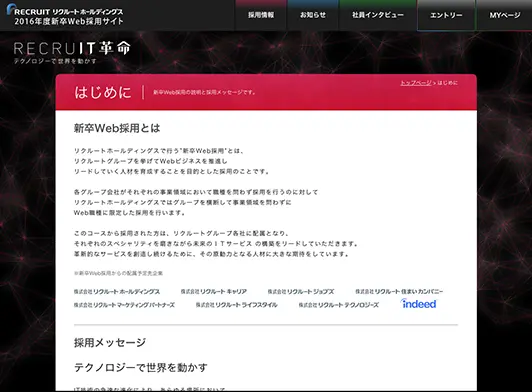The height and width of the screenshot is (392, 532).
Task: Click the 採用メッセージ heading
Action: point(110,342)
